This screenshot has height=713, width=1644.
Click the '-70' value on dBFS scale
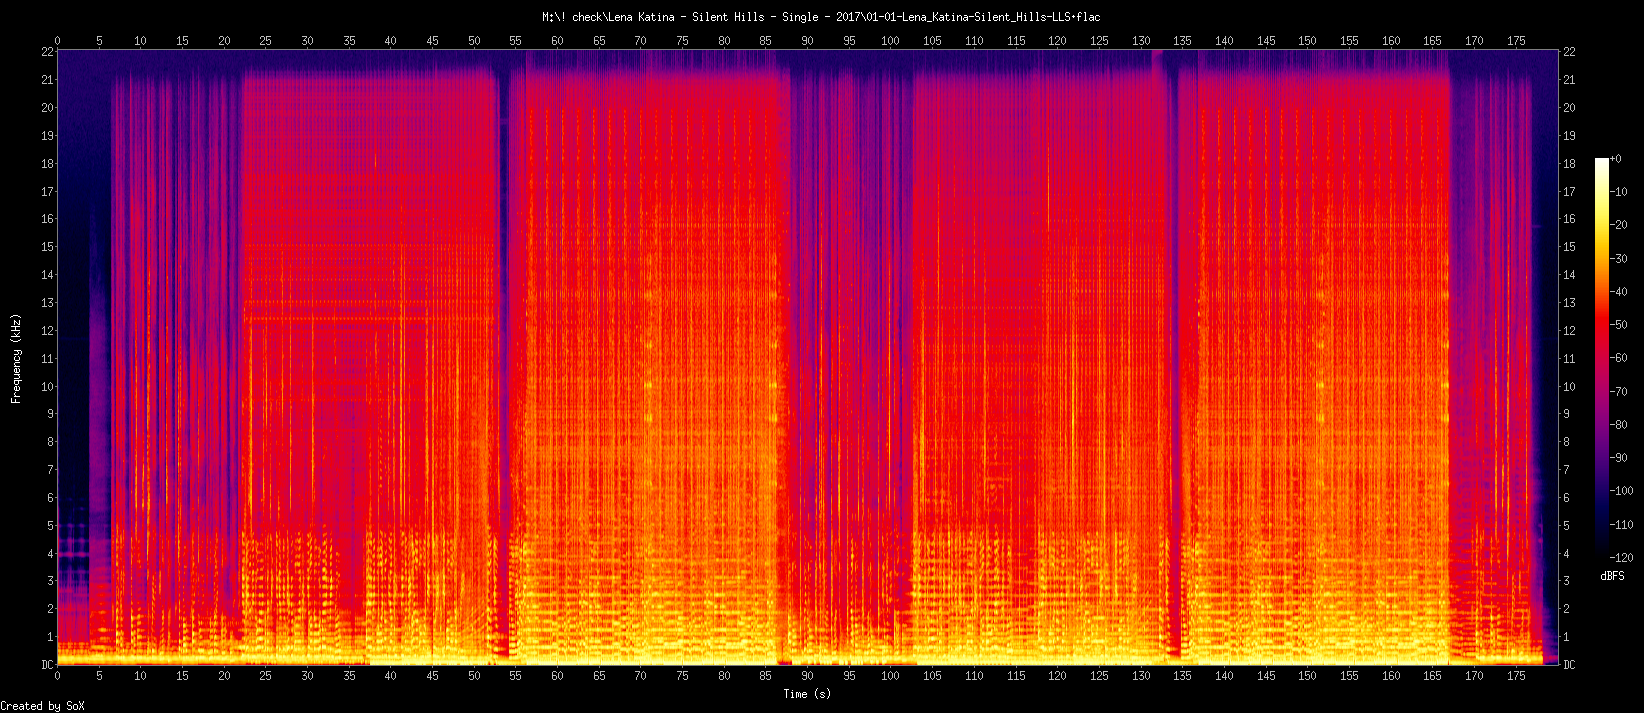(1618, 391)
